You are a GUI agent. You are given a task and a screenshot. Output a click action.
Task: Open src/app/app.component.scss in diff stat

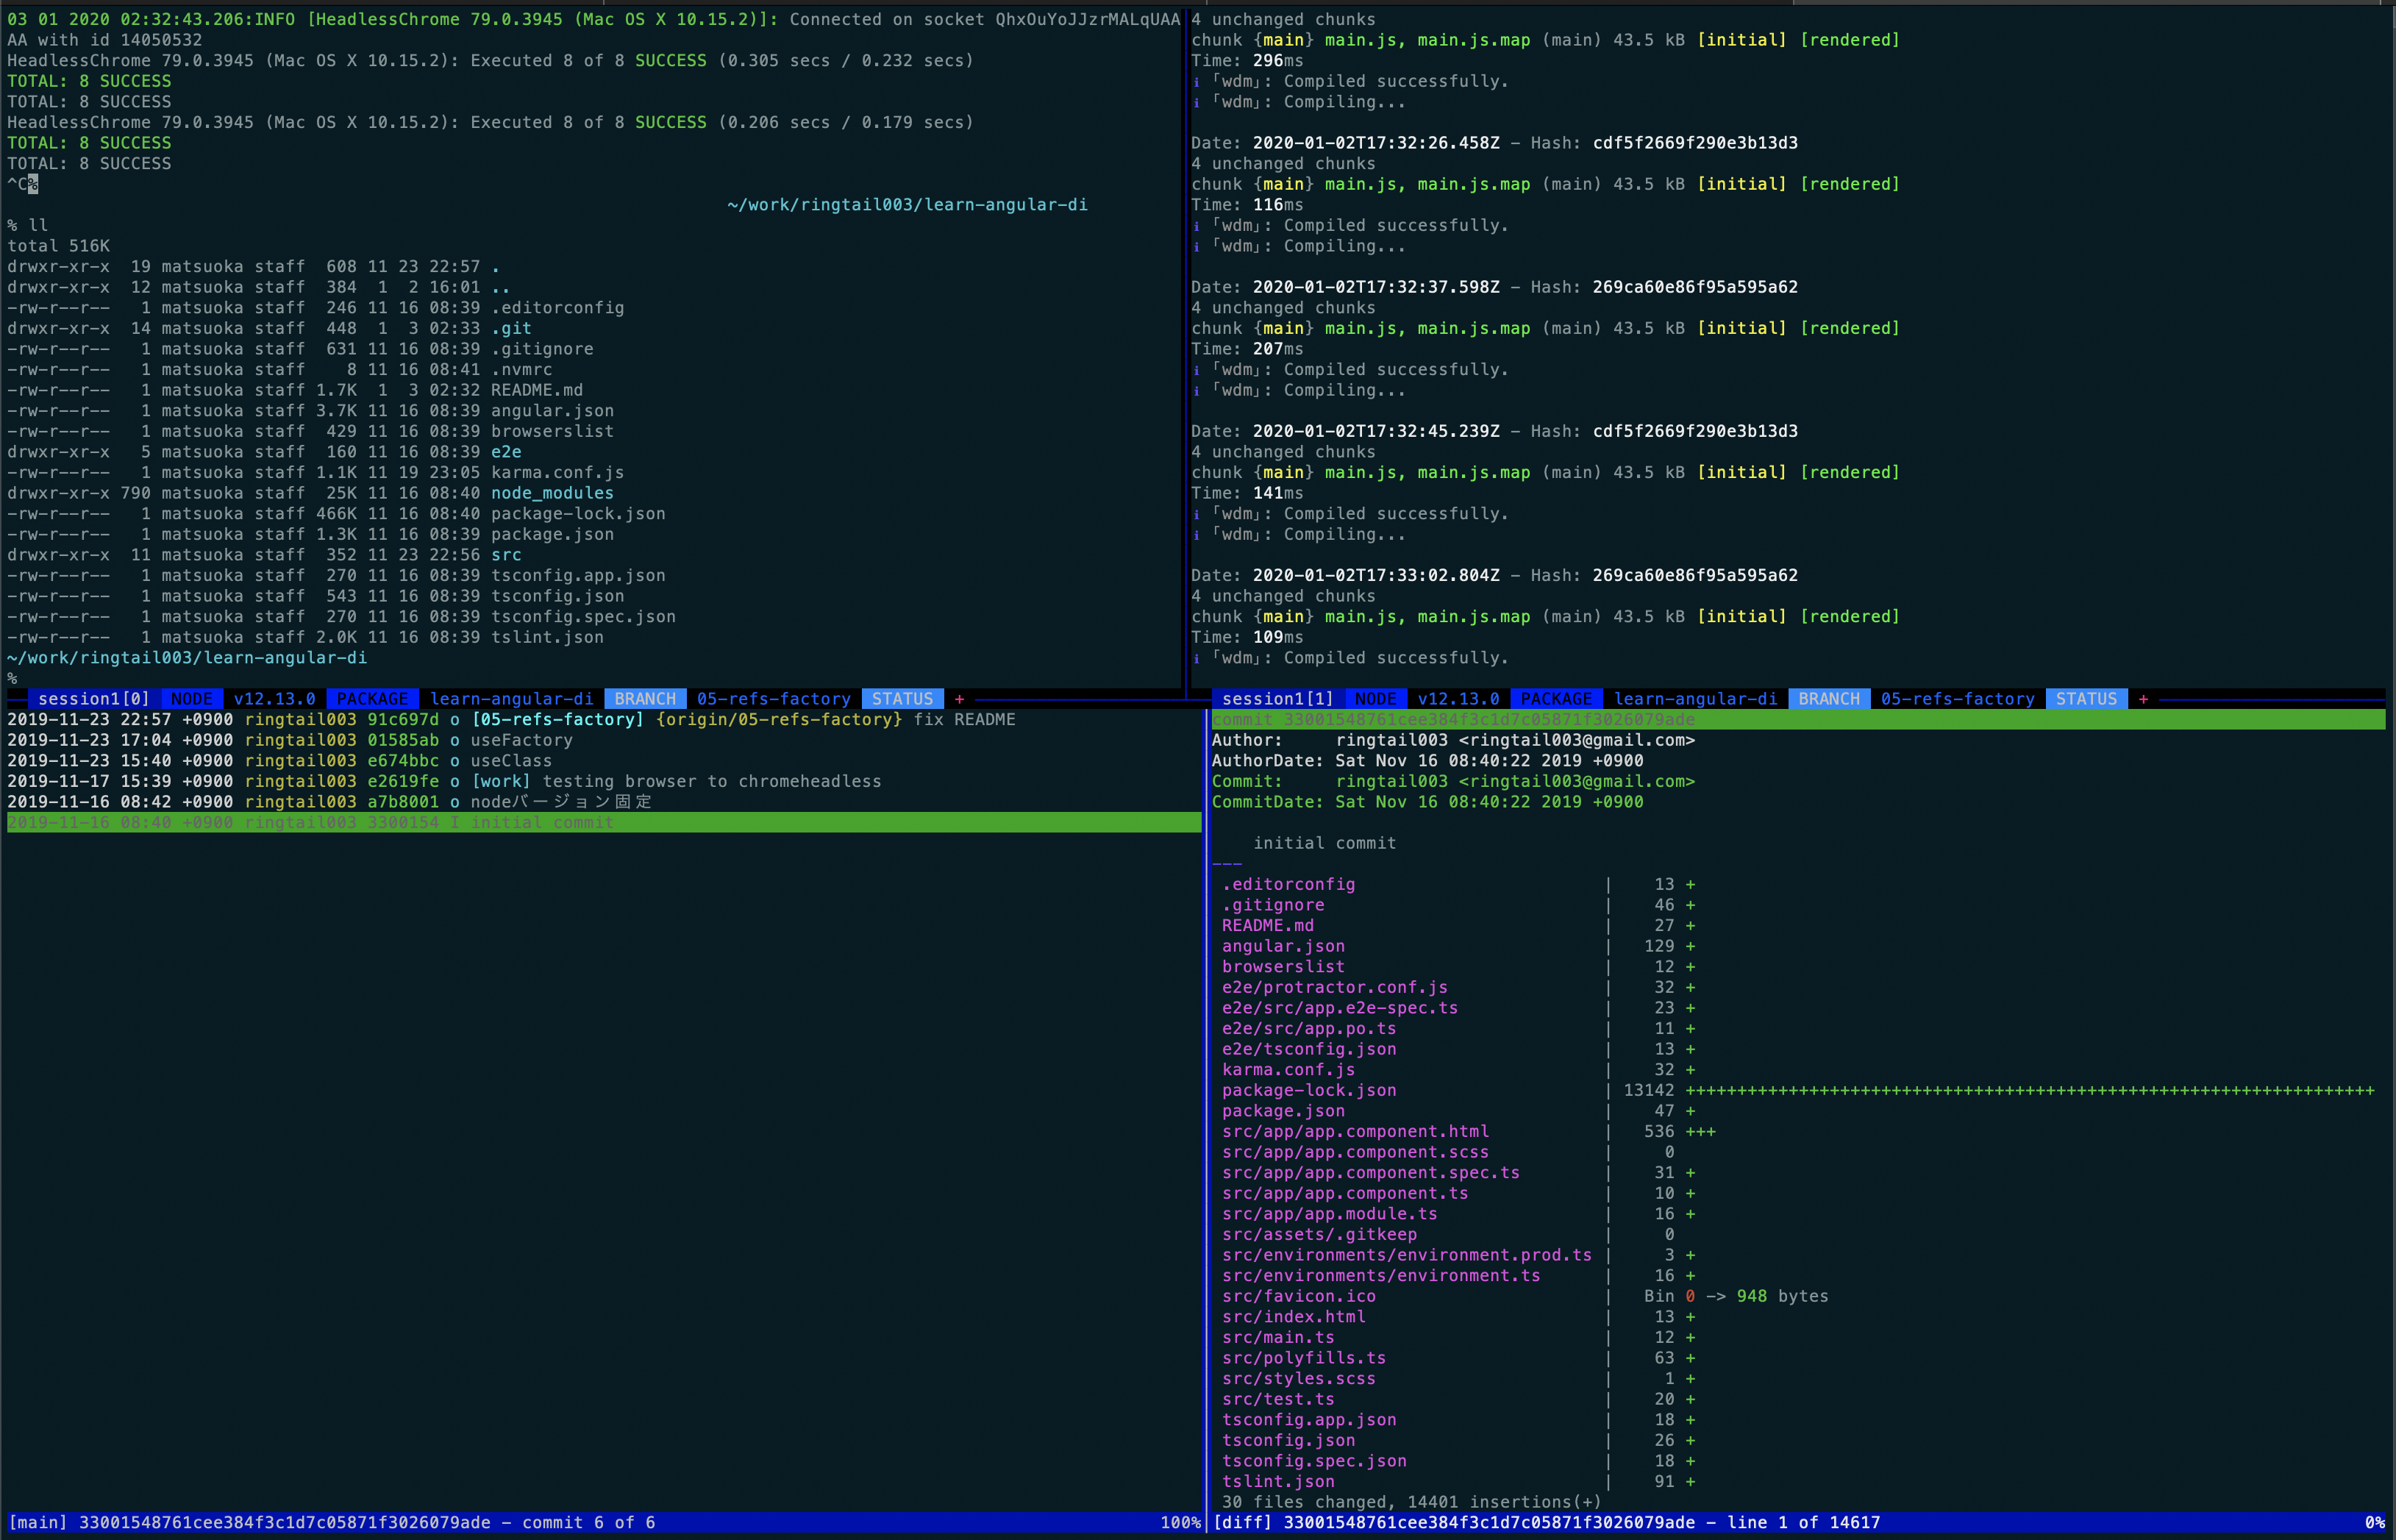click(x=1355, y=1152)
